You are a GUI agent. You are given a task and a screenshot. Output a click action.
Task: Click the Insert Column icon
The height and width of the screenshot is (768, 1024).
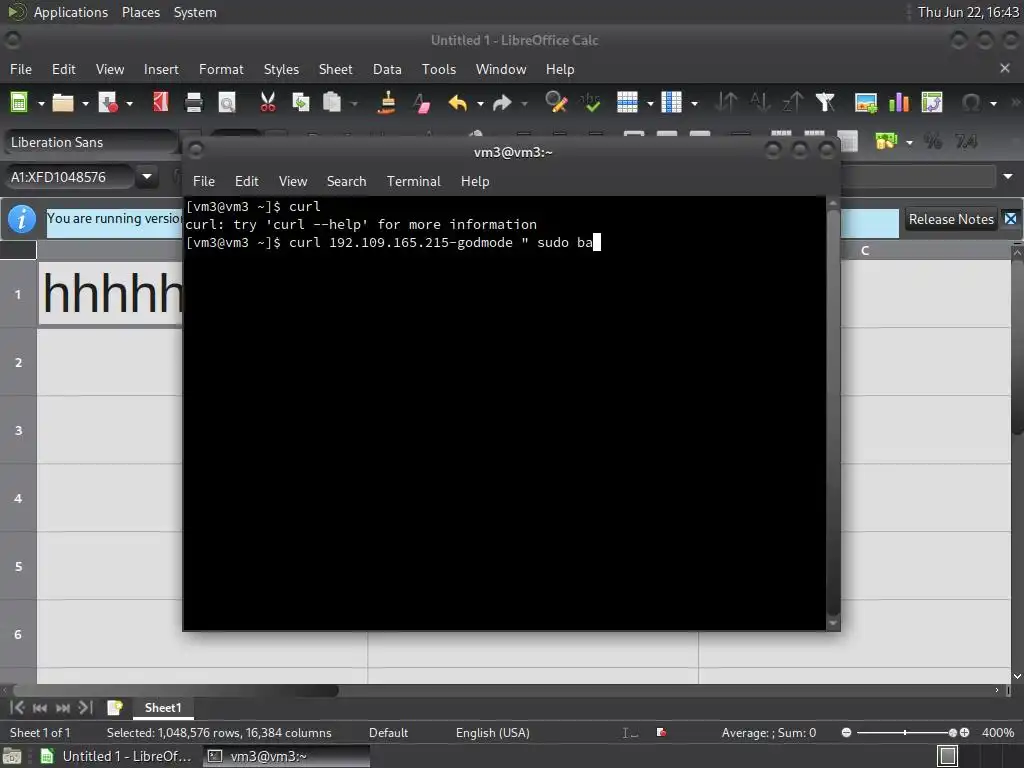point(671,103)
